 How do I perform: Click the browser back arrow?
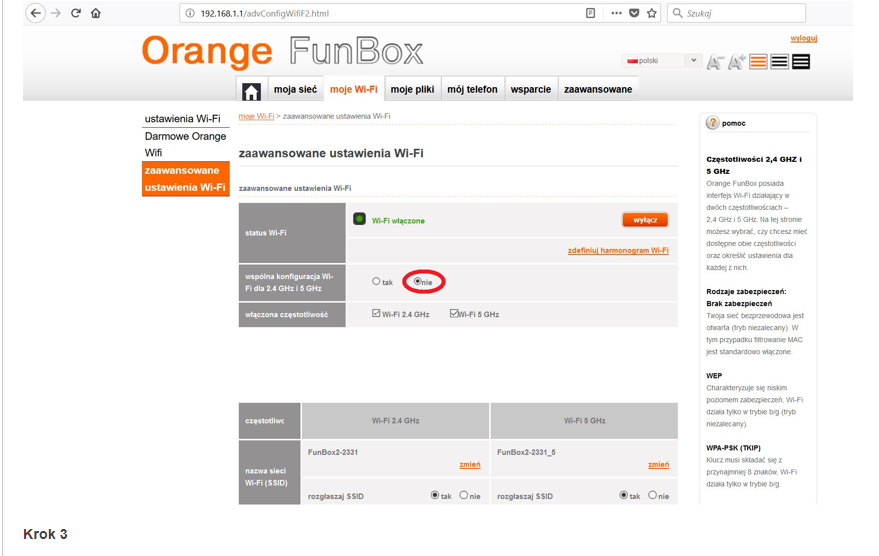point(36,13)
